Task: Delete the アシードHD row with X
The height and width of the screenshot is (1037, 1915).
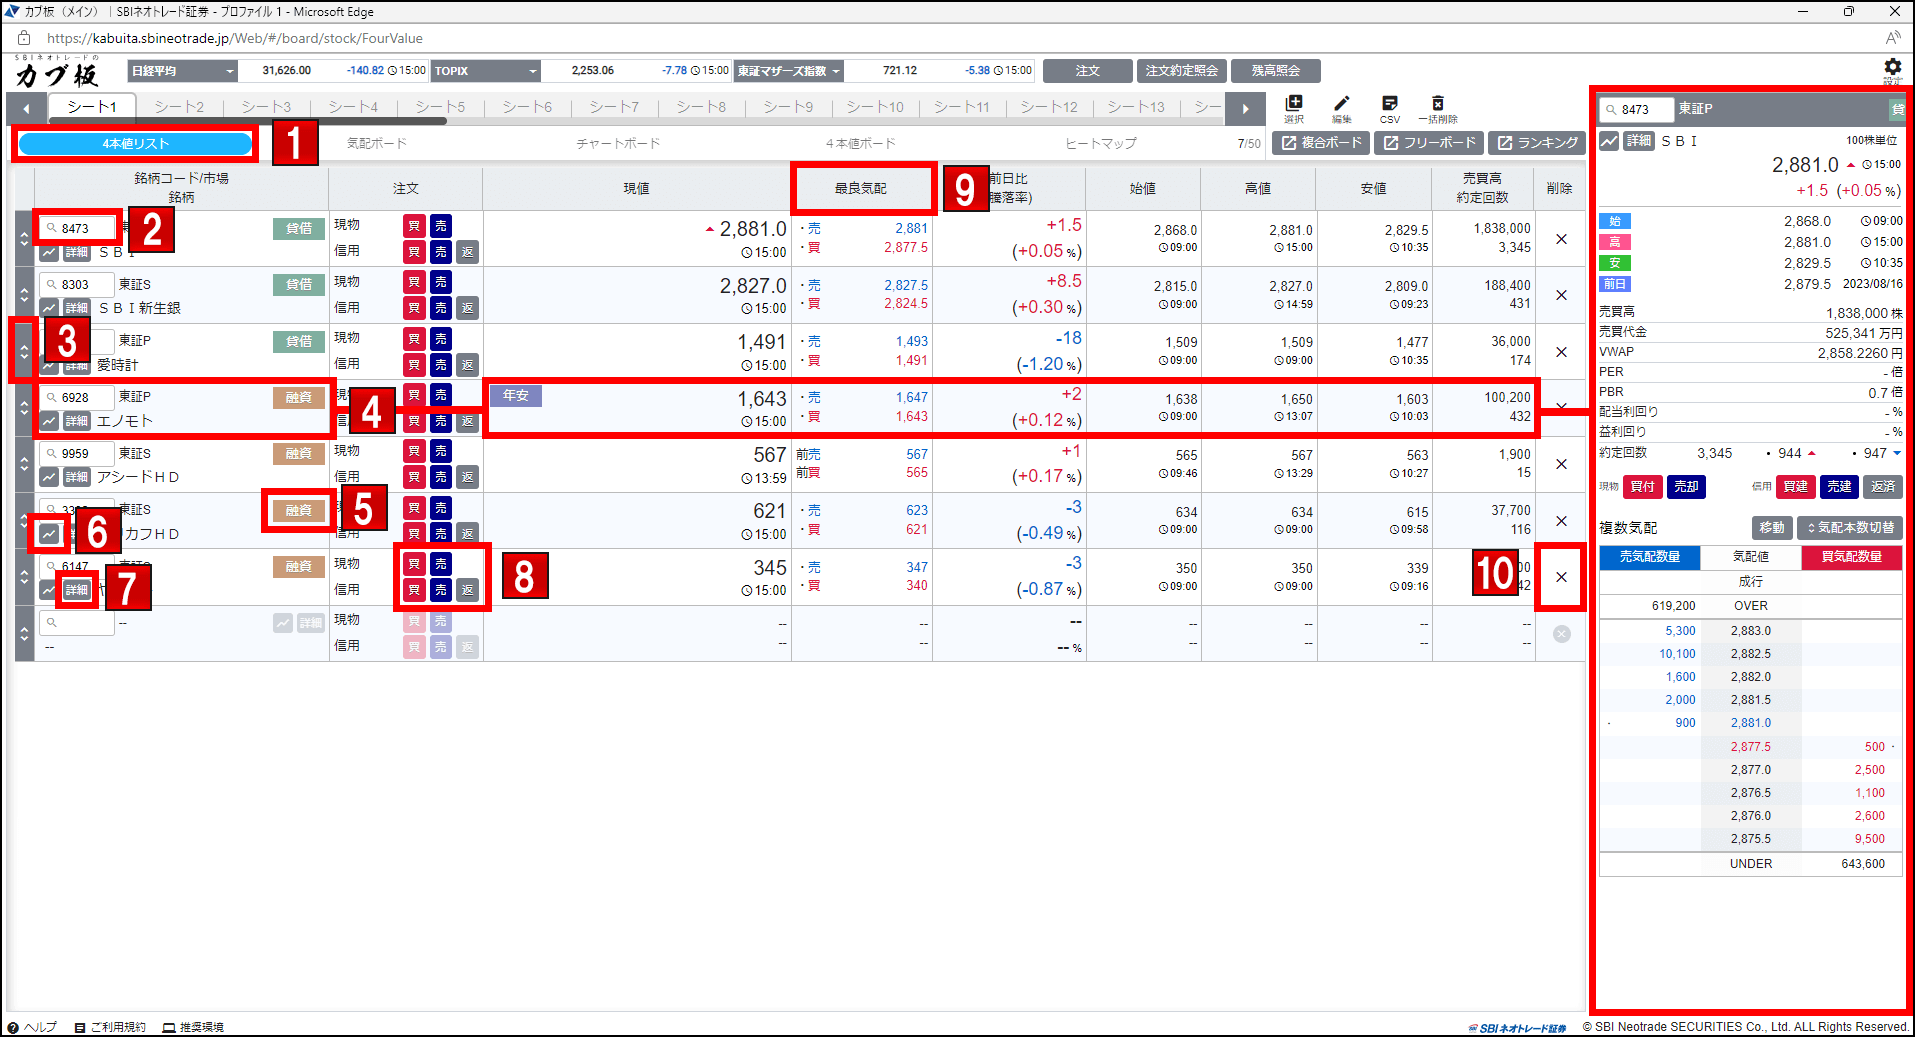Action: coord(1561,464)
